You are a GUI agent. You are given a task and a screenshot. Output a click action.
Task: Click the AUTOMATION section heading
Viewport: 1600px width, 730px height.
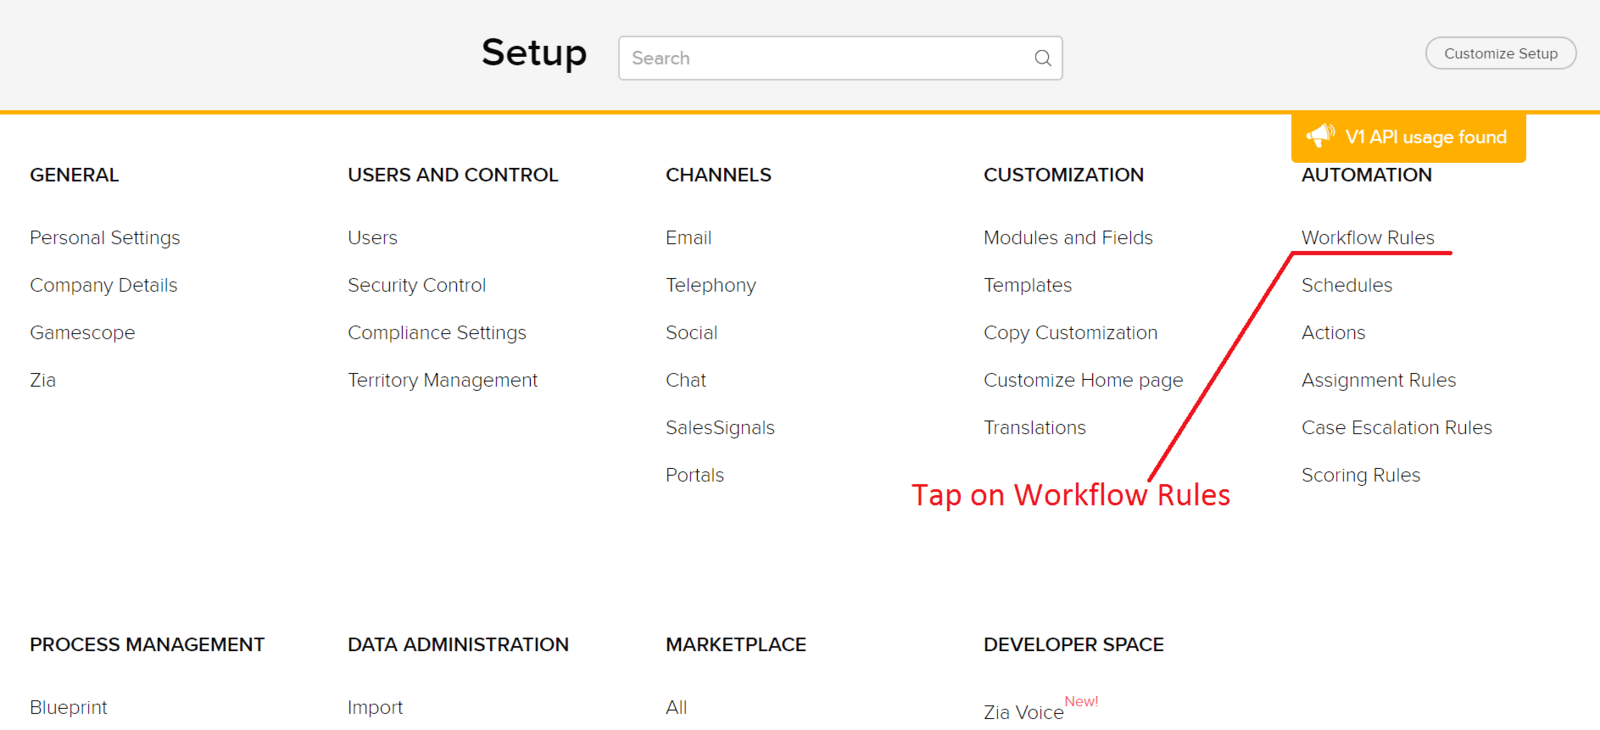(1367, 175)
